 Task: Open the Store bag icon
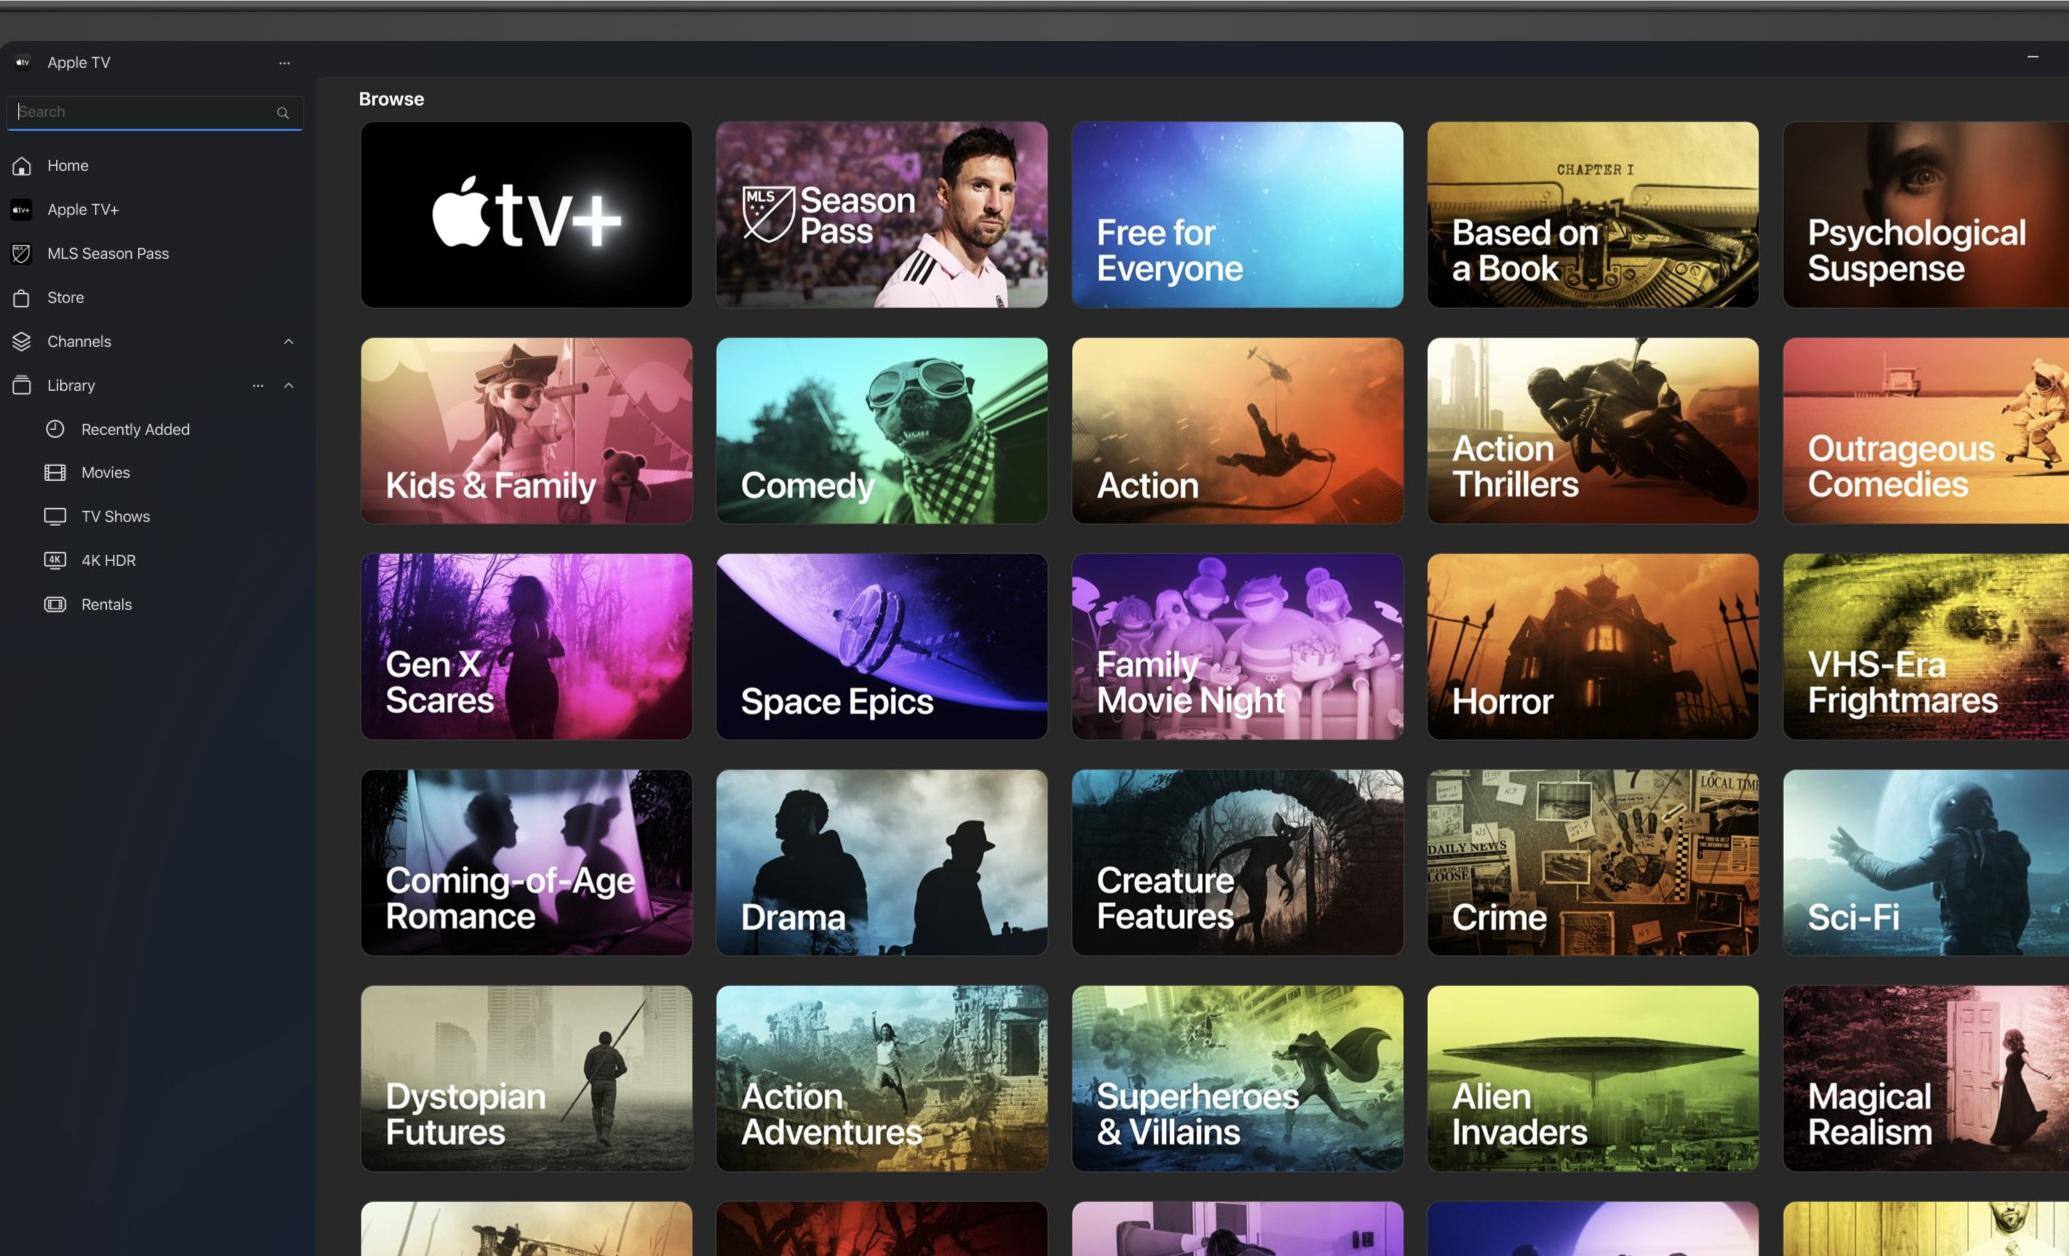coord(21,298)
